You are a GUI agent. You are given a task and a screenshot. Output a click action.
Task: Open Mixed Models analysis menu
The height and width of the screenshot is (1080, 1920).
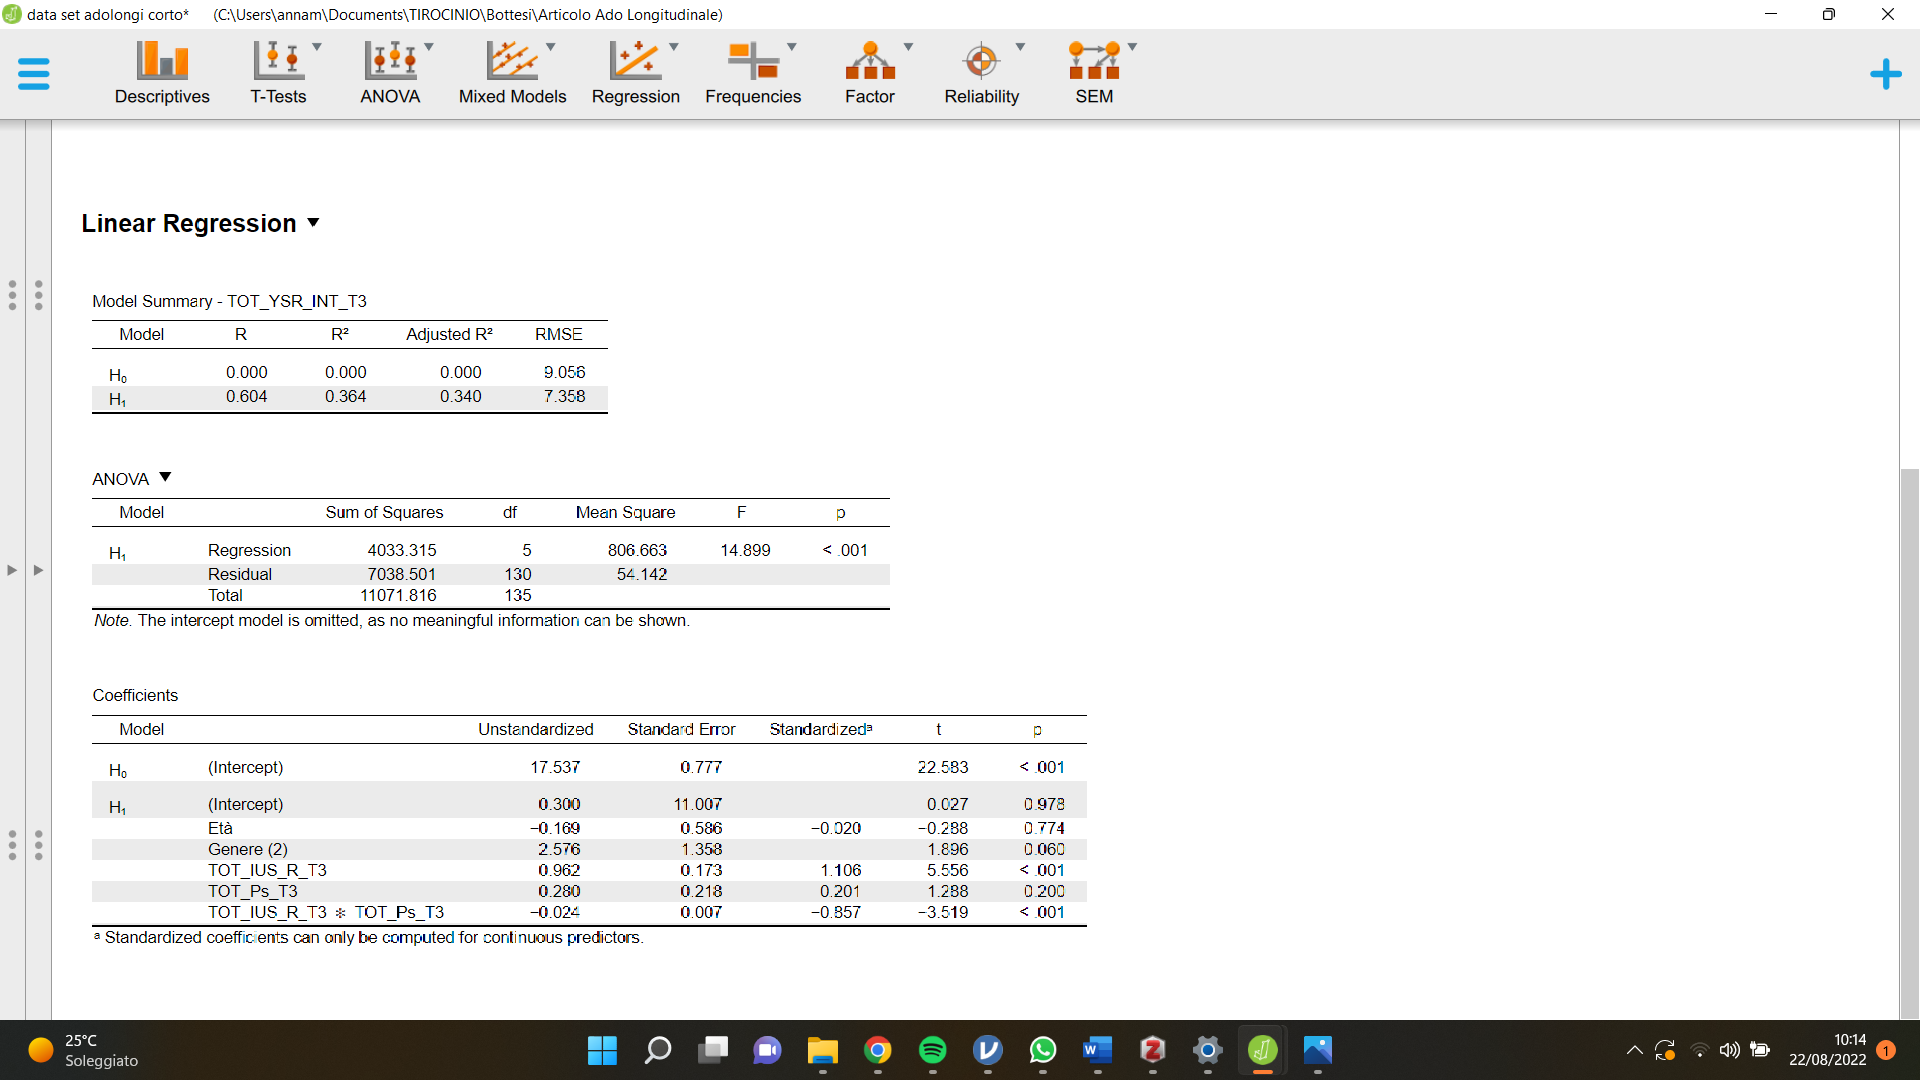tap(512, 73)
